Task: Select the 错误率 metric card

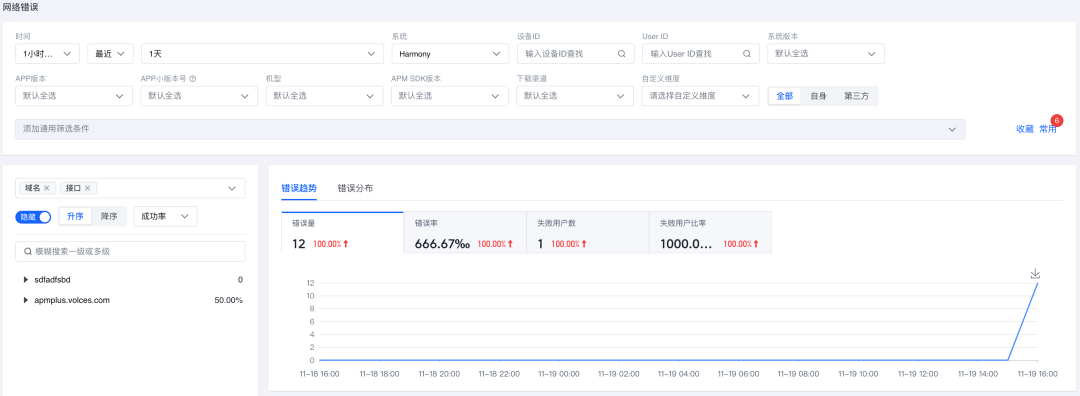Action: tap(465, 233)
